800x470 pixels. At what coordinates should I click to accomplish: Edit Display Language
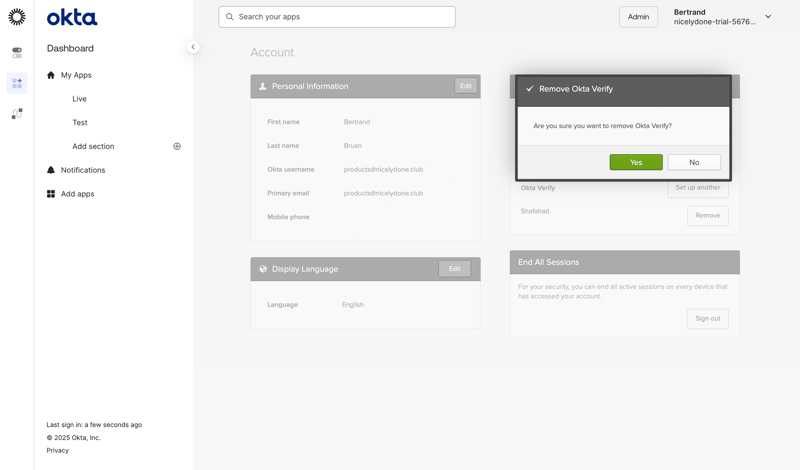coord(455,268)
